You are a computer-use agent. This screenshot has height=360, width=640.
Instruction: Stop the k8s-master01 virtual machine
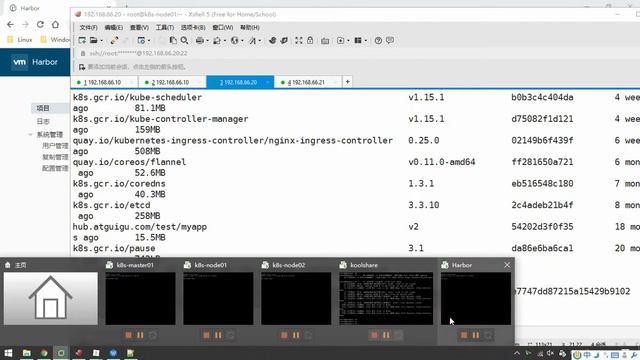point(129,335)
